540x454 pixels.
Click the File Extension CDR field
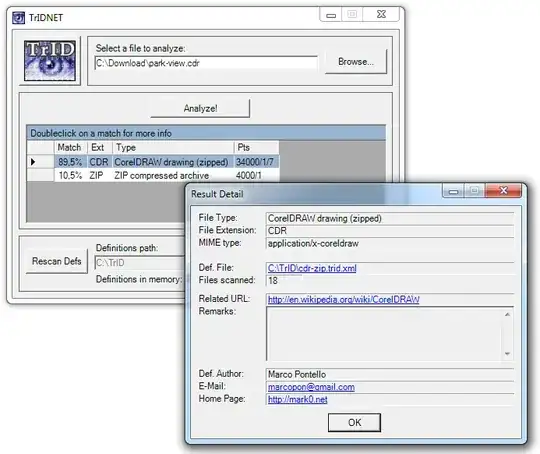point(390,231)
